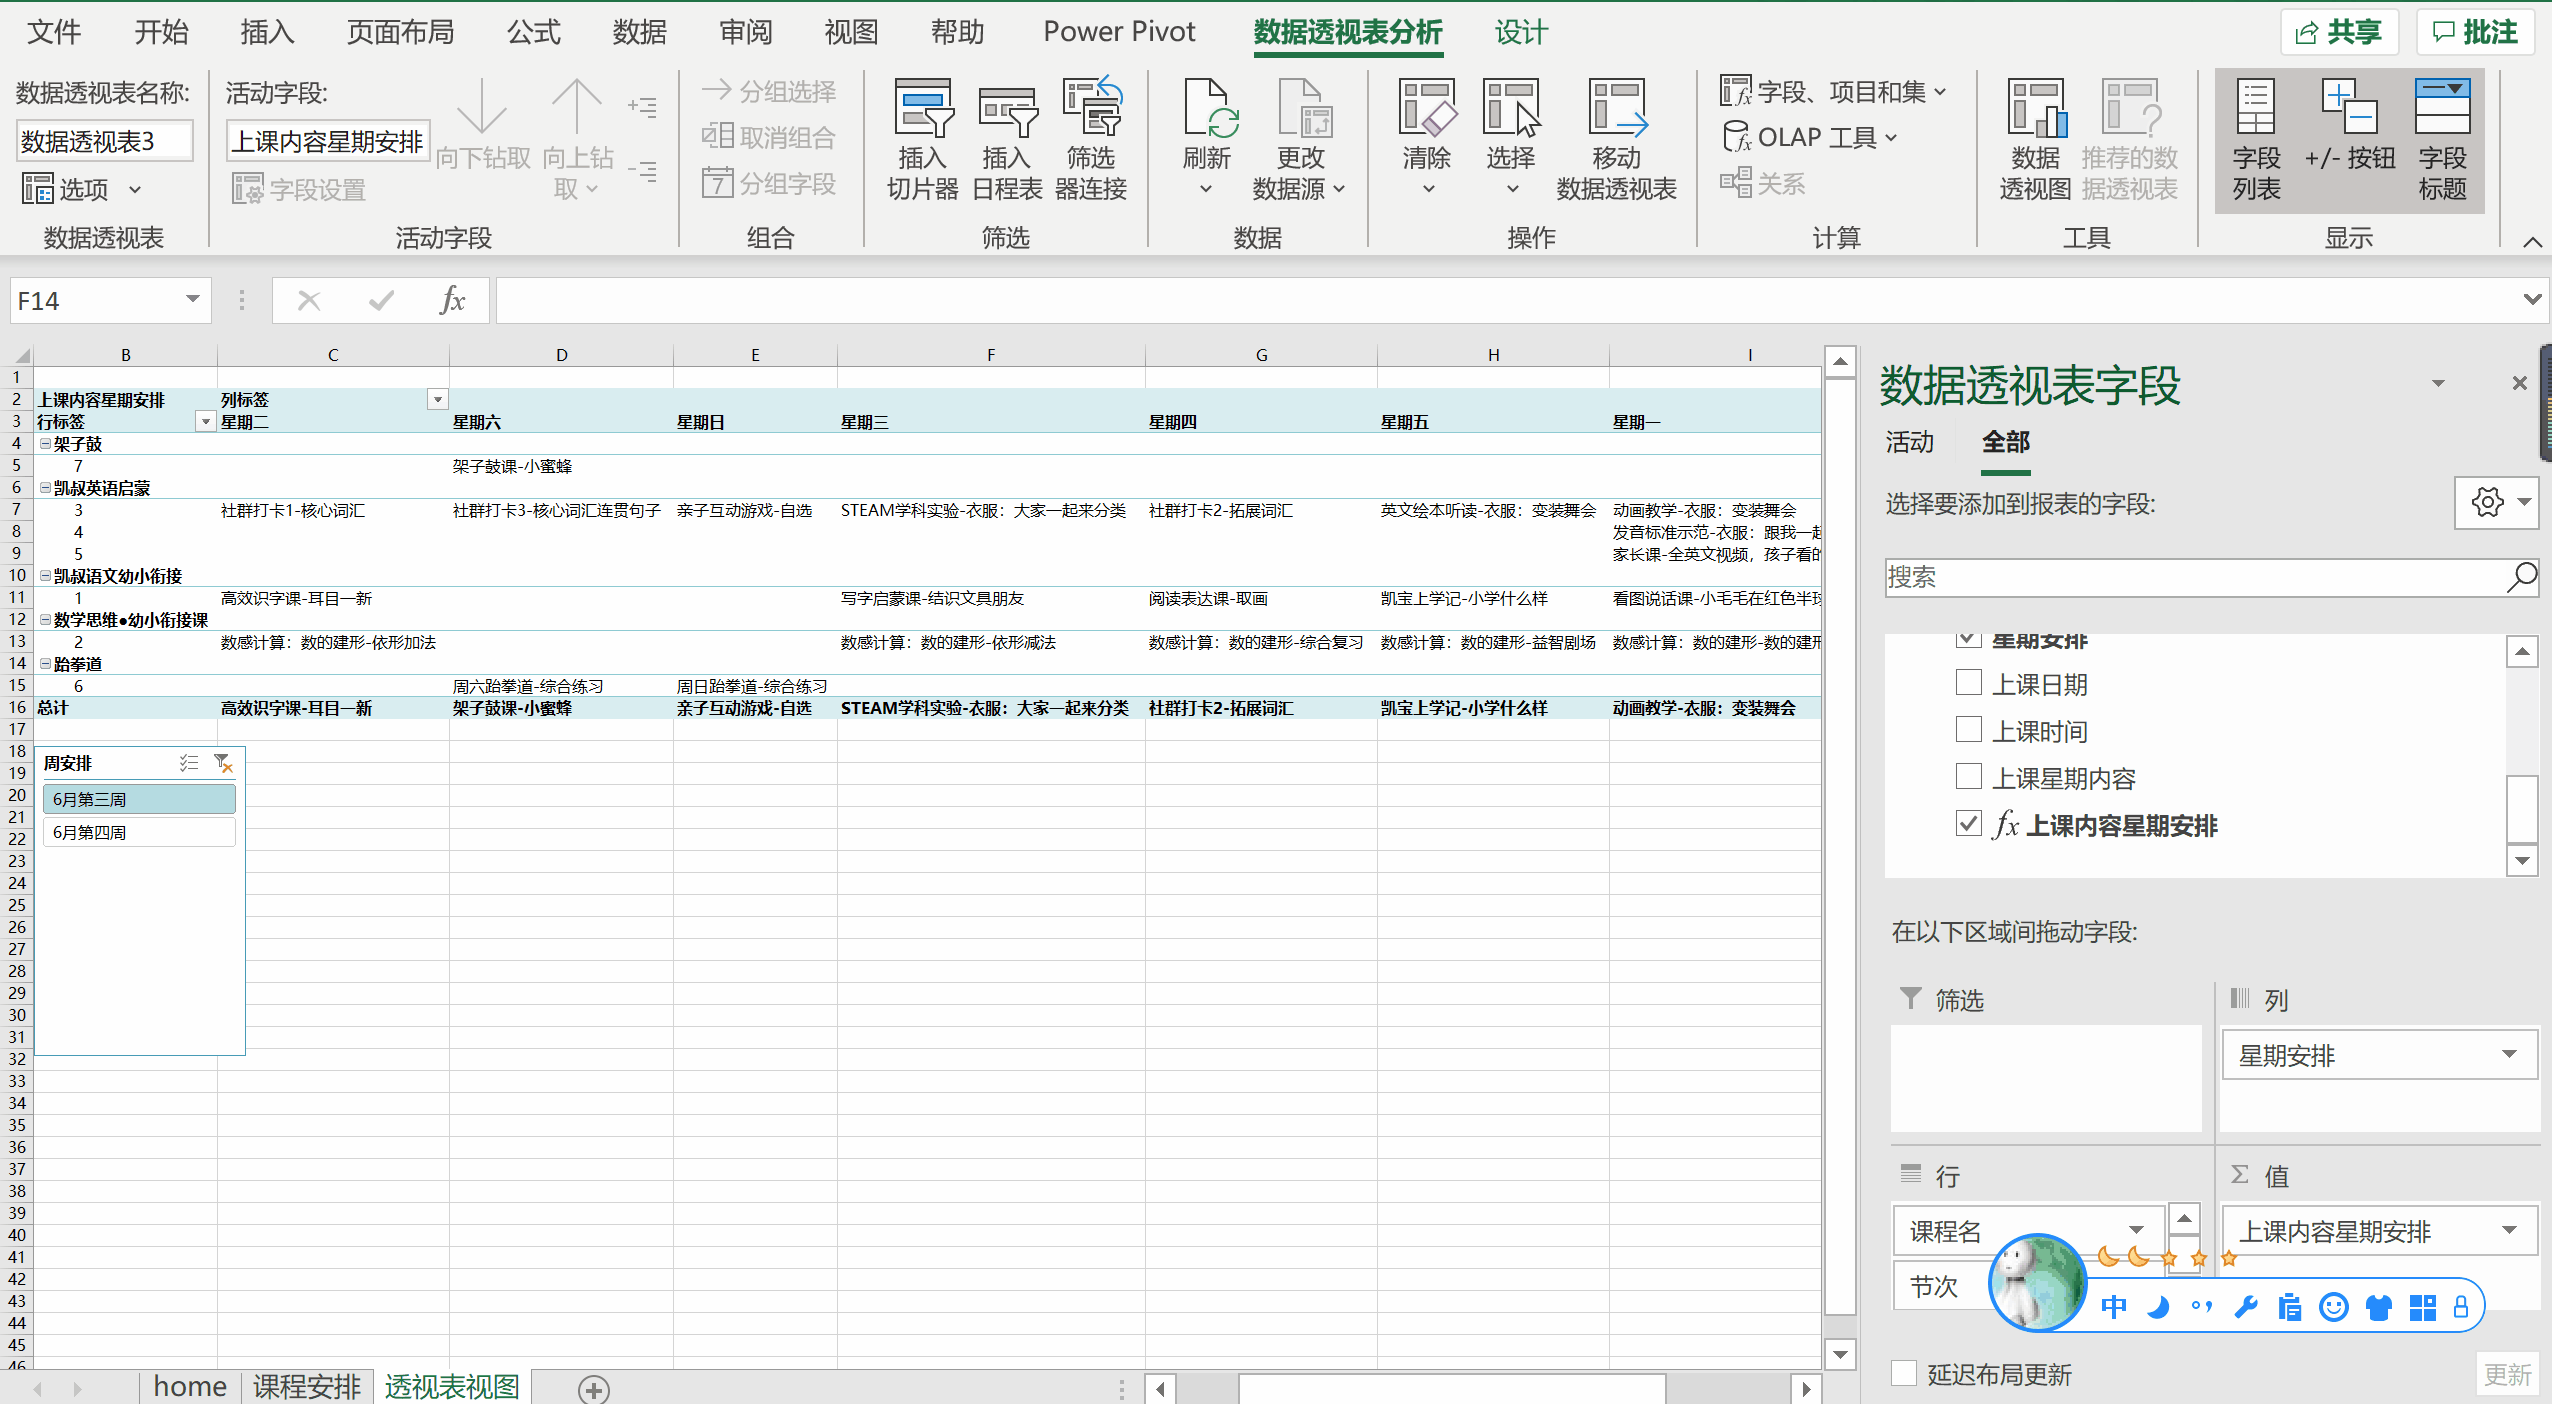Uncheck the 上课内容星期安排 field checkbox

[x=1968, y=824]
